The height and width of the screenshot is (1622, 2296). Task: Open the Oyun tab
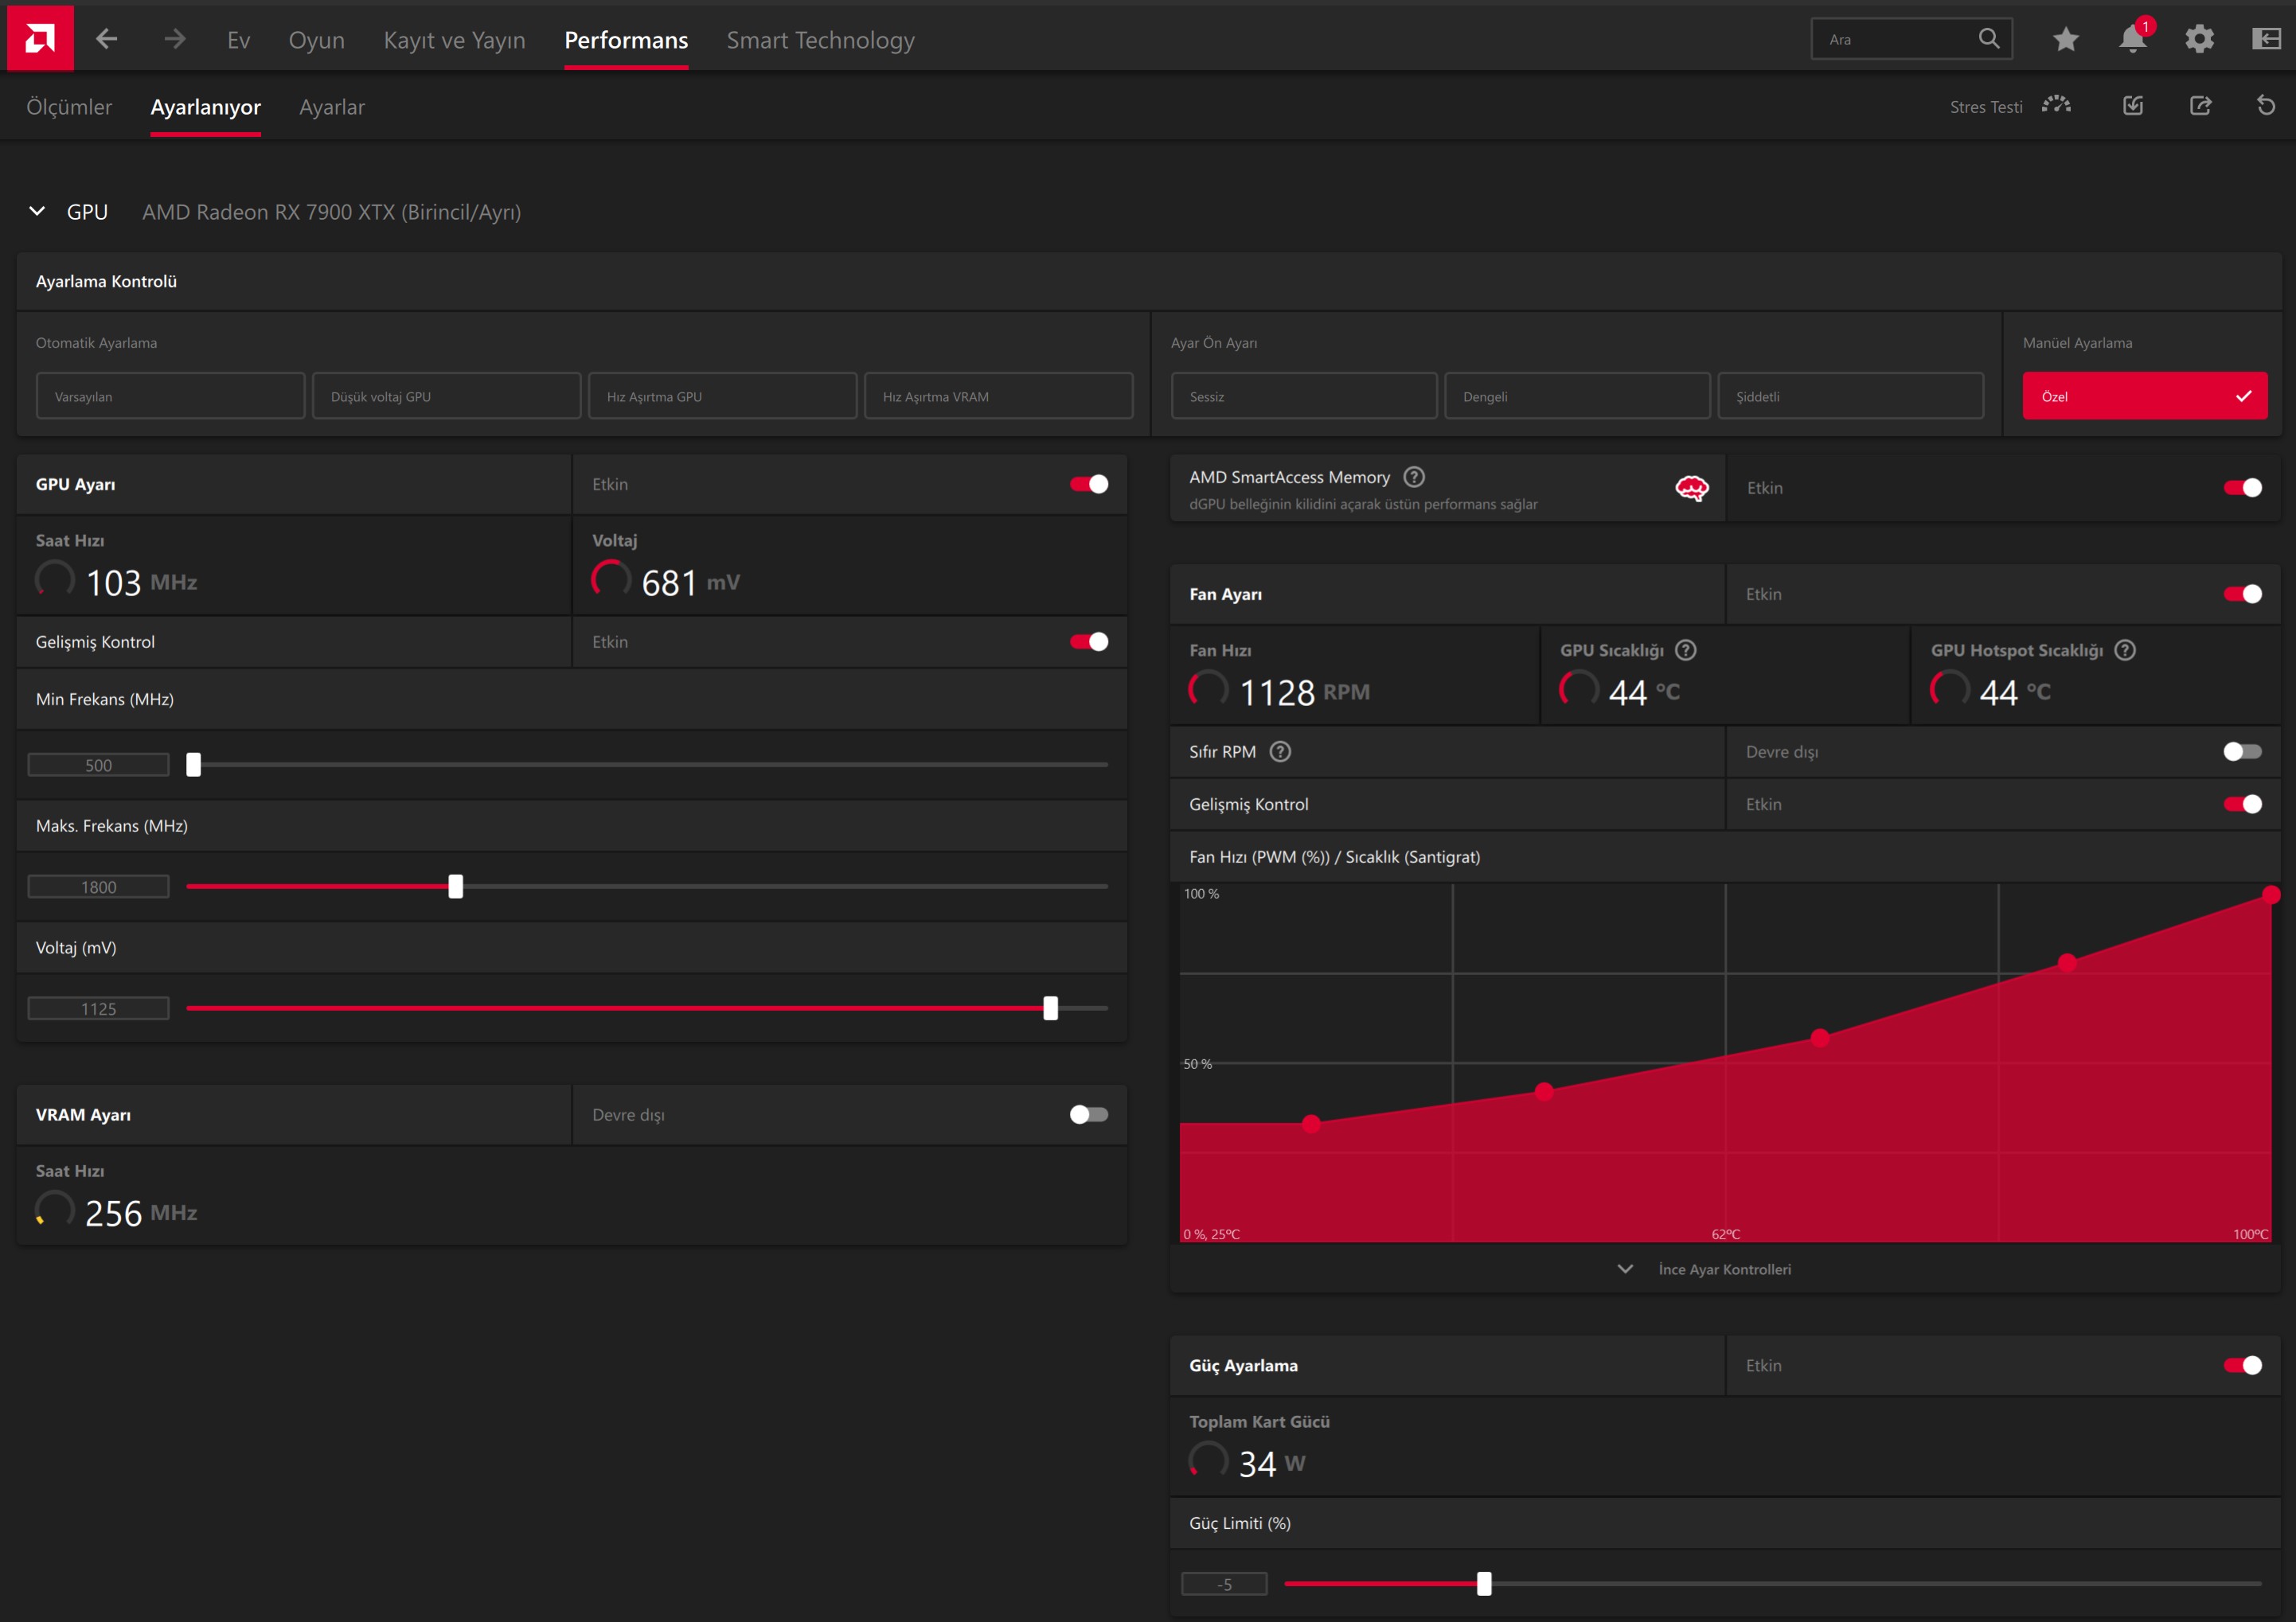point(316,40)
